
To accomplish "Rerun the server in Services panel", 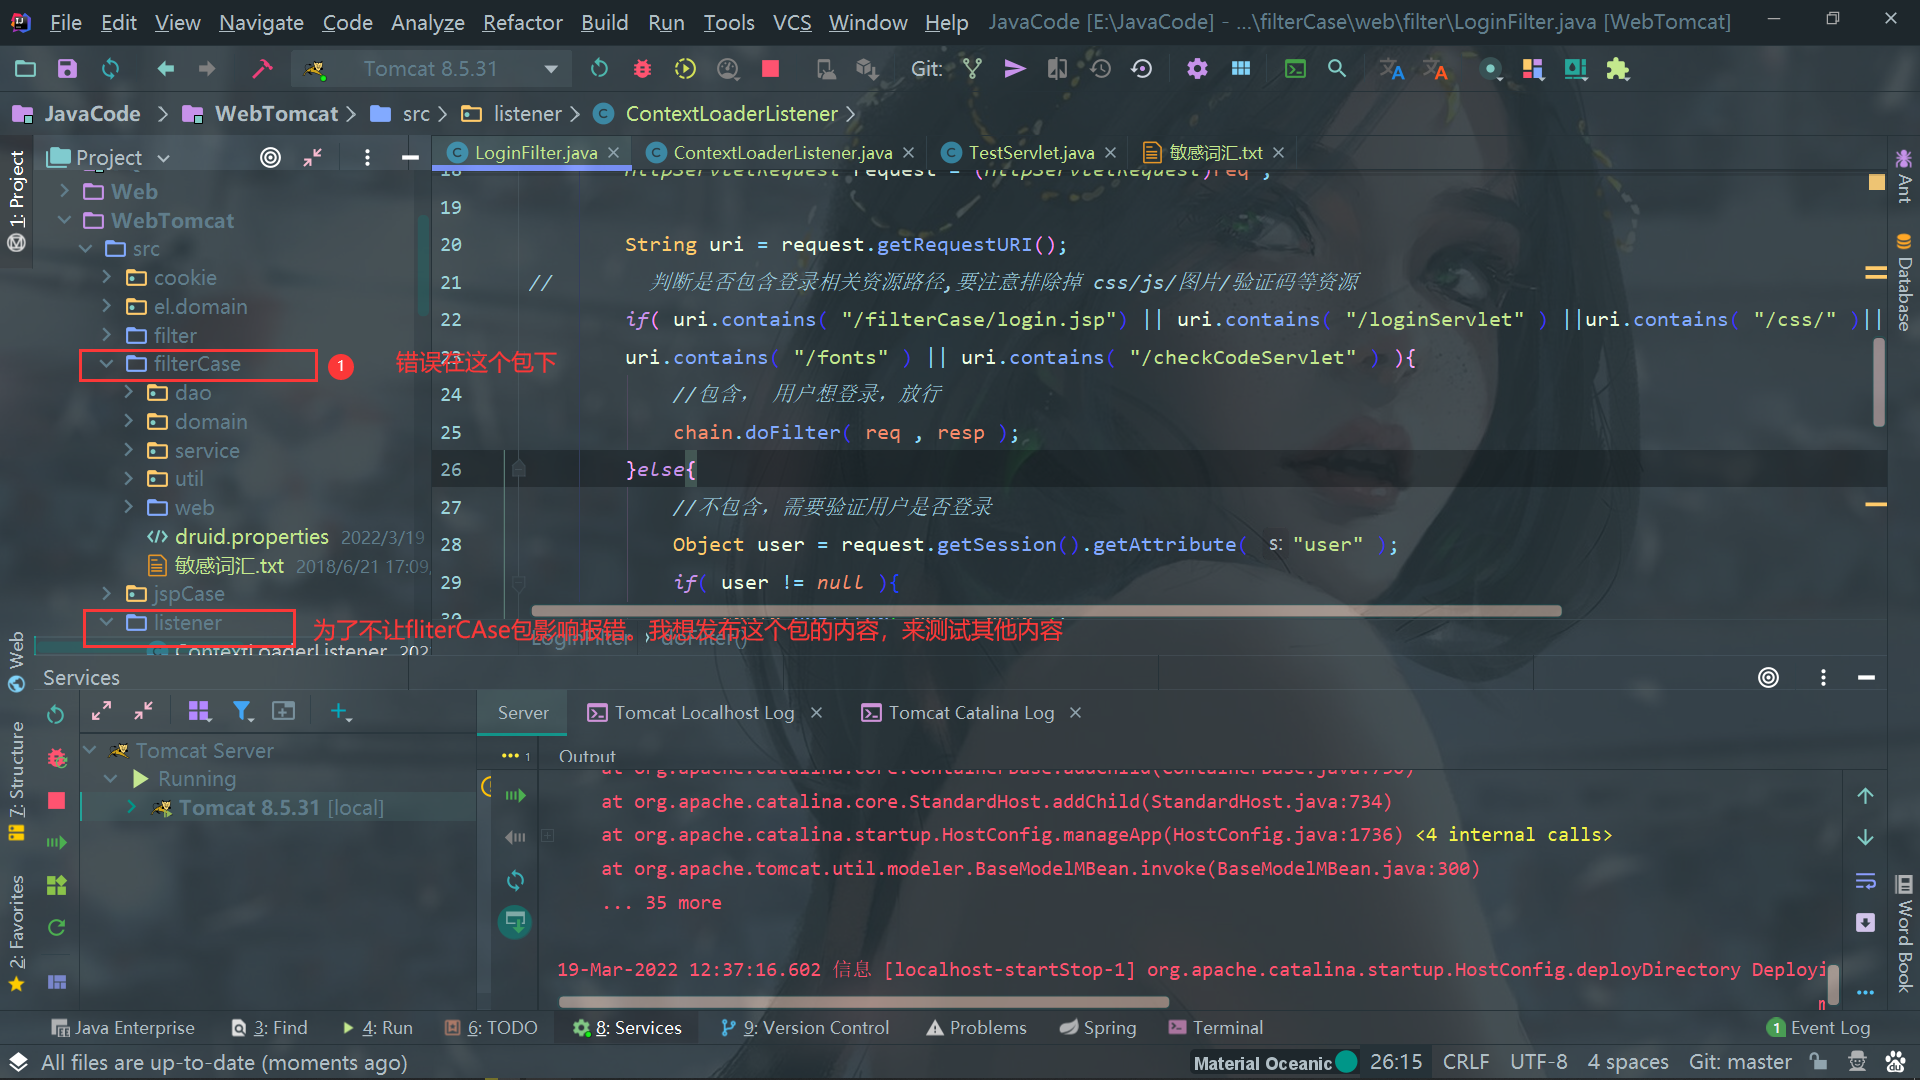I will tap(56, 714).
